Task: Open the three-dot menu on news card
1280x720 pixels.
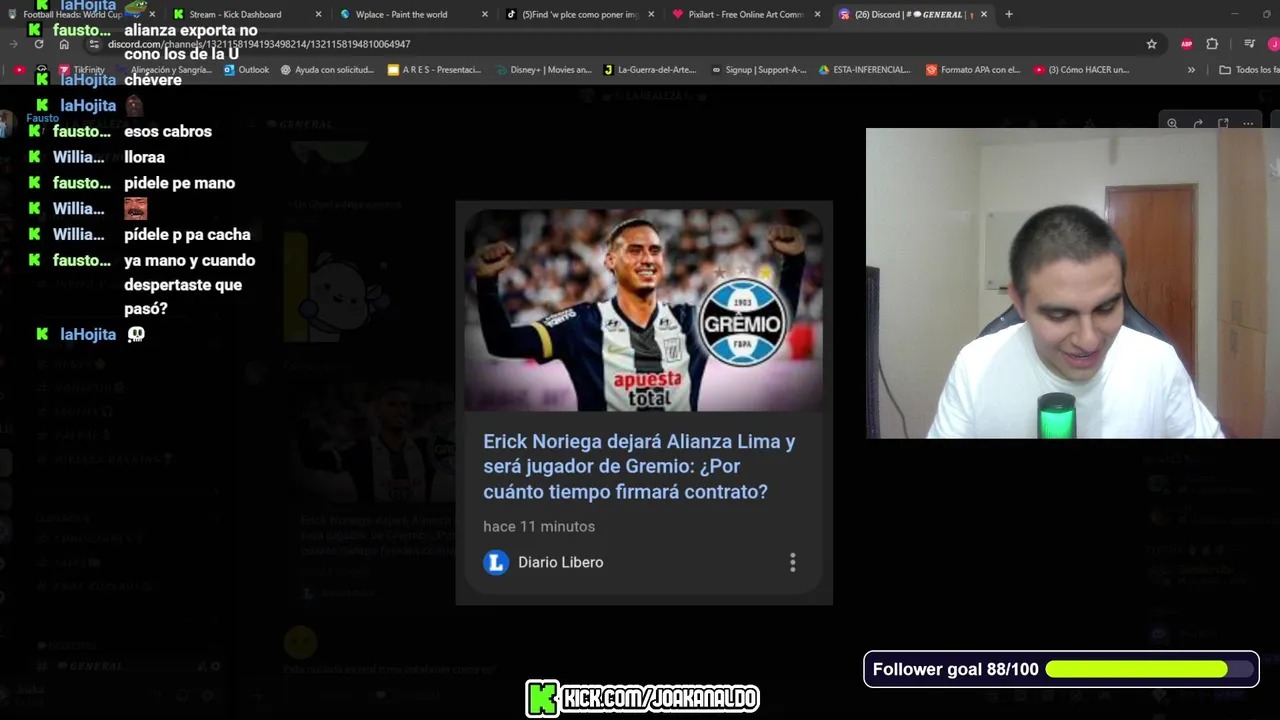Action: pyautogui.click(x=793, y=562)
